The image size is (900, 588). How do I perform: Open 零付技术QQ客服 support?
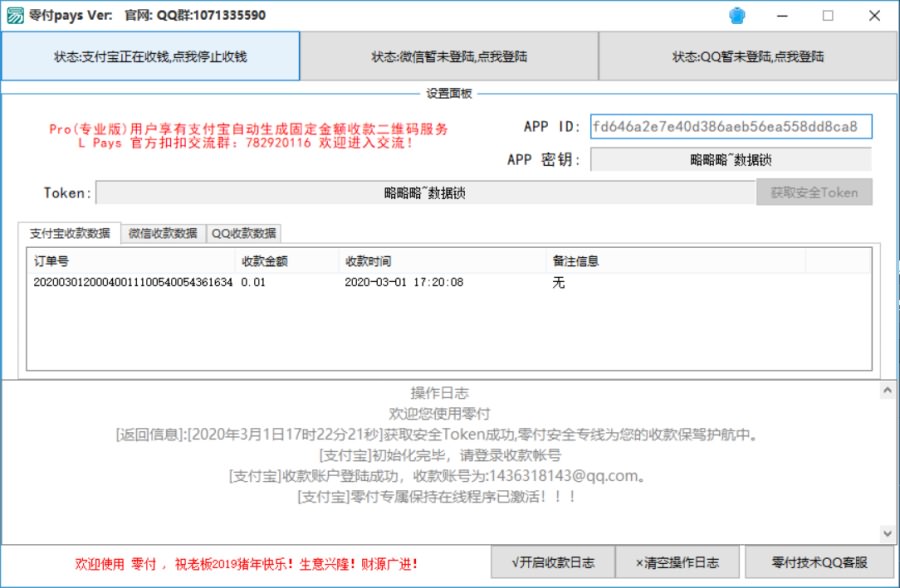coord(820,562)
